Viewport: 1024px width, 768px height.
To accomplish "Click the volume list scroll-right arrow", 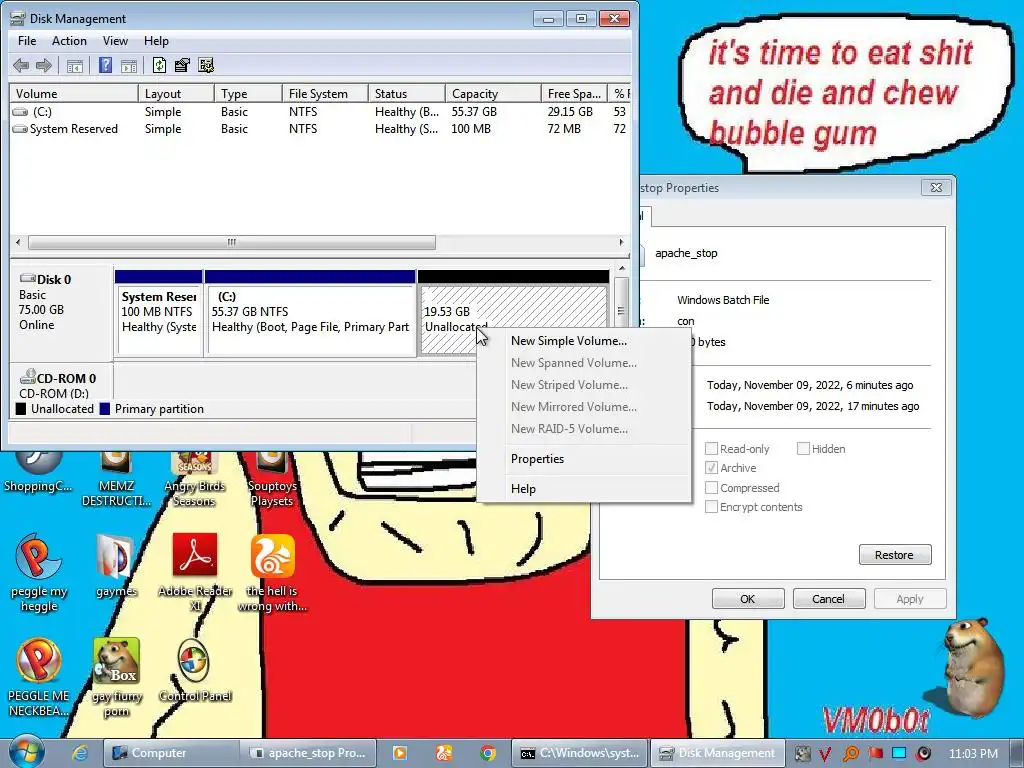I will (621, 242).
